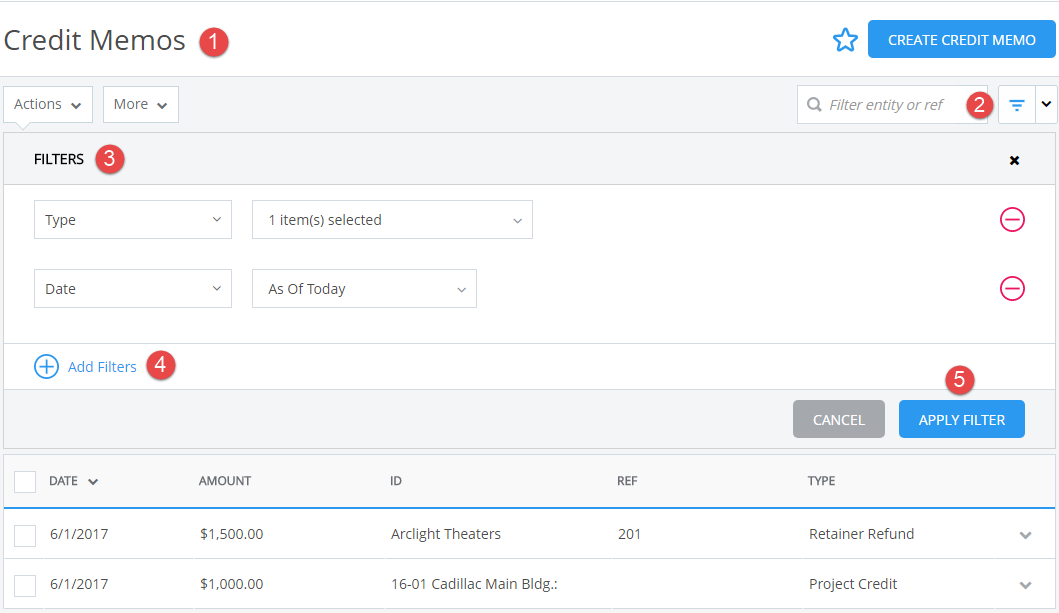Check the 16-01 Cadillac Main Bldg row checkbox
Viewport: 1059px width, 613px height.
pyautogui.click(x=25, y=585)
